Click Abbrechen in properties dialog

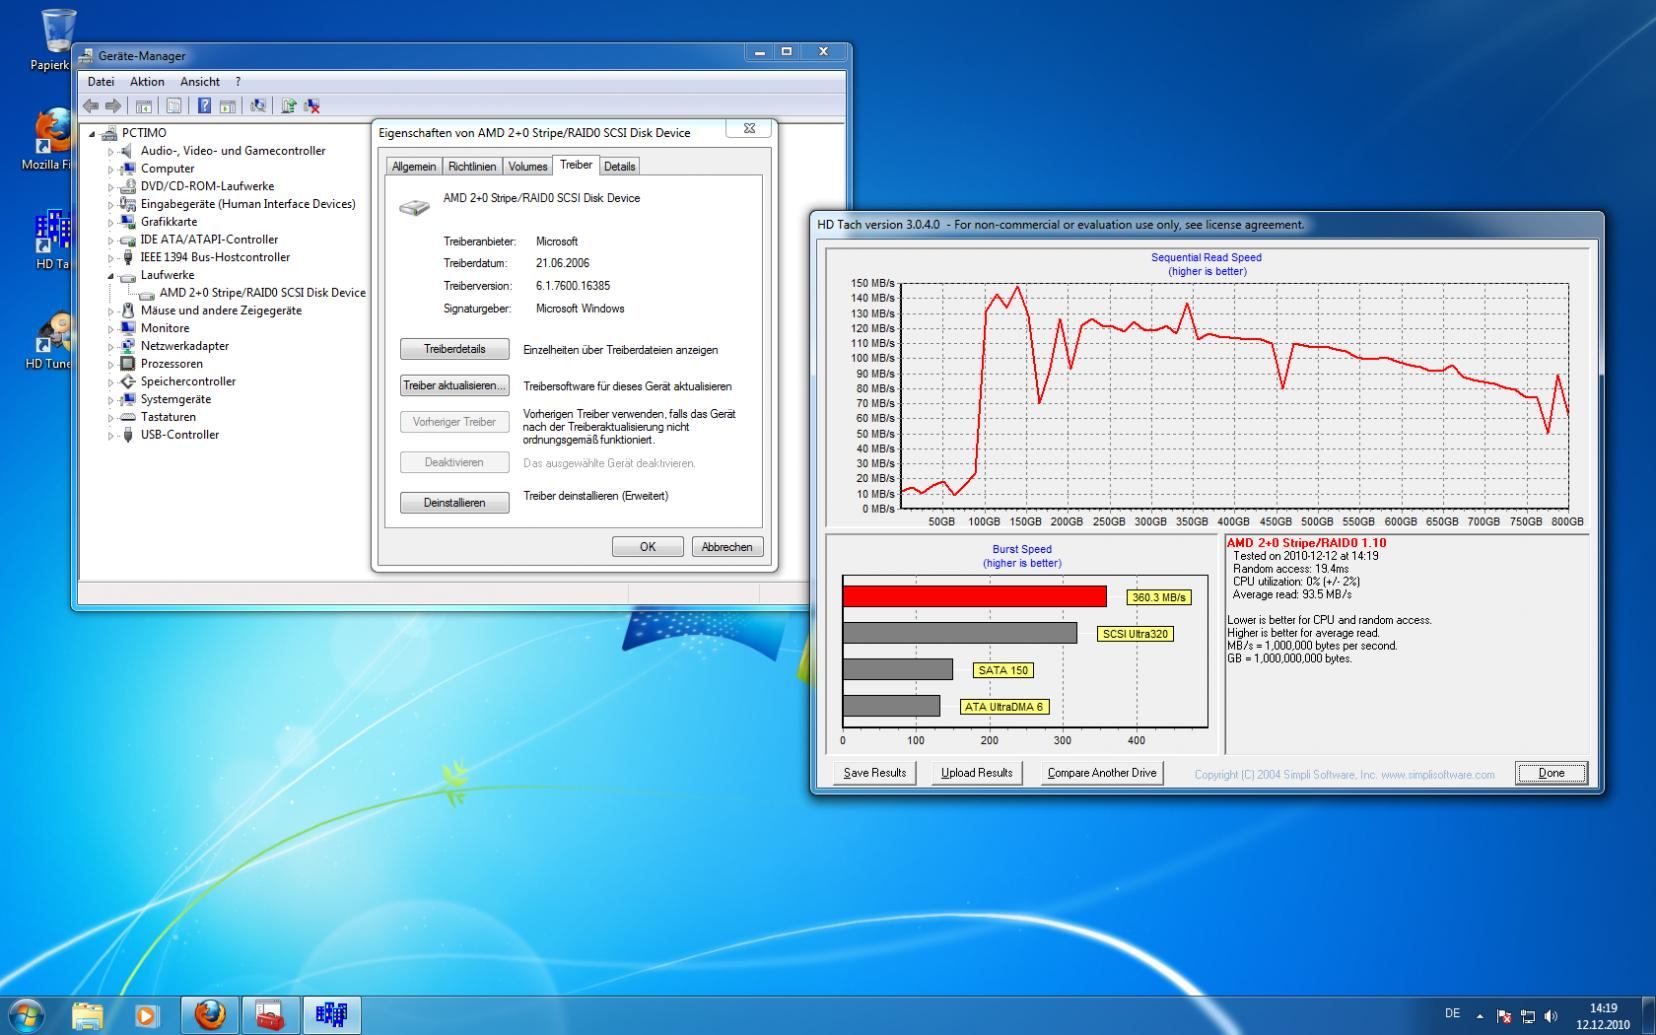[x=727, y=547]
